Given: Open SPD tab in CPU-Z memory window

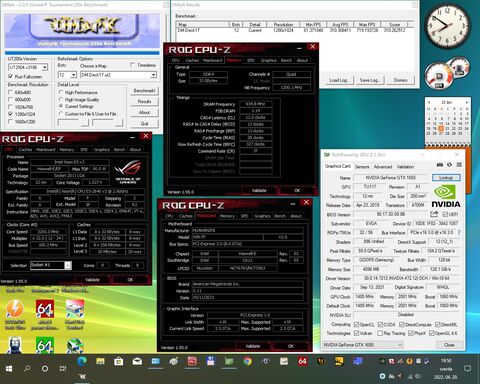Looking at the screenshot, I should point(251,60).
